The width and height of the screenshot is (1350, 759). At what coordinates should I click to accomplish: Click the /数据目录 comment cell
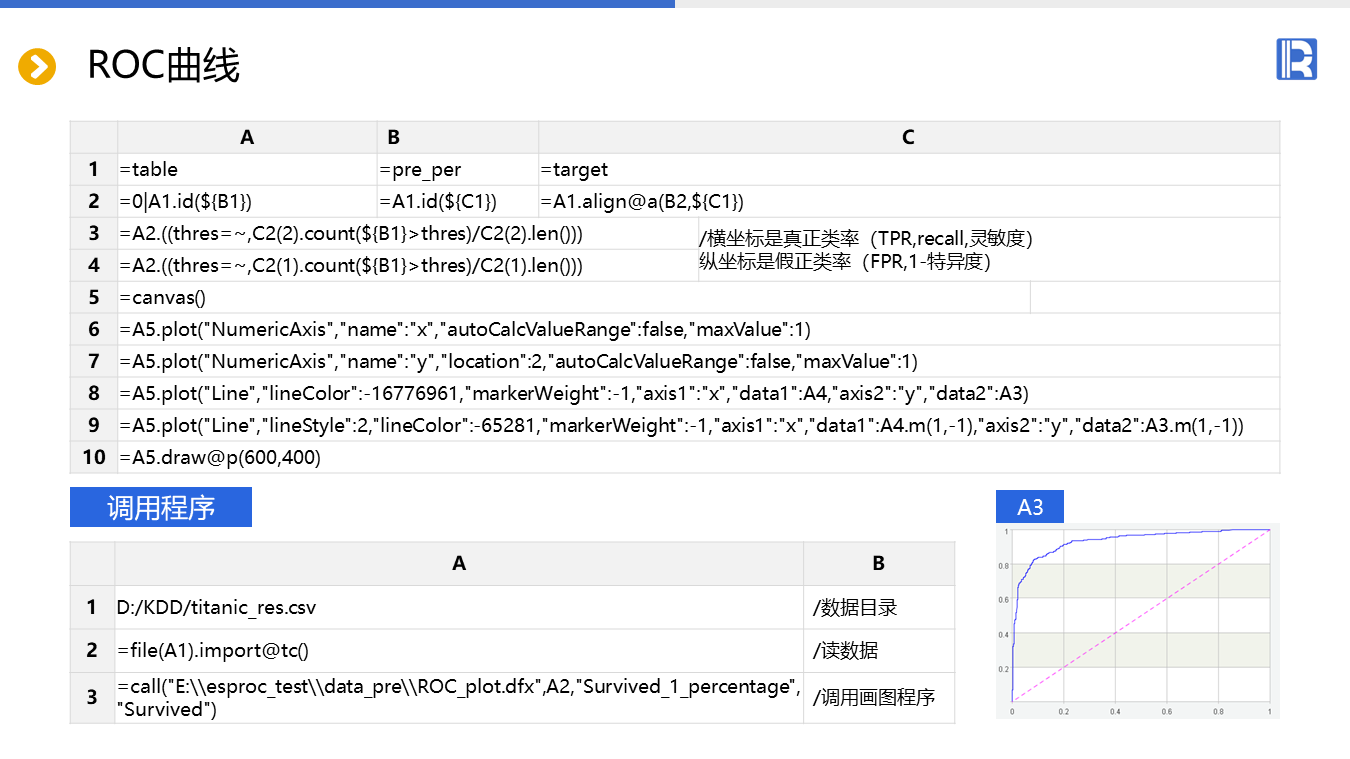pos(878,607)
